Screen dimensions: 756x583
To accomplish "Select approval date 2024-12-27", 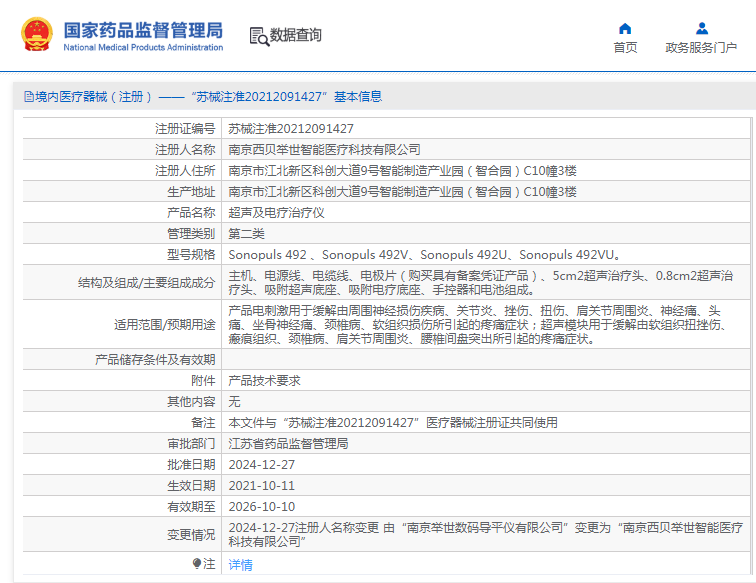I will click(x=261, y=465).
